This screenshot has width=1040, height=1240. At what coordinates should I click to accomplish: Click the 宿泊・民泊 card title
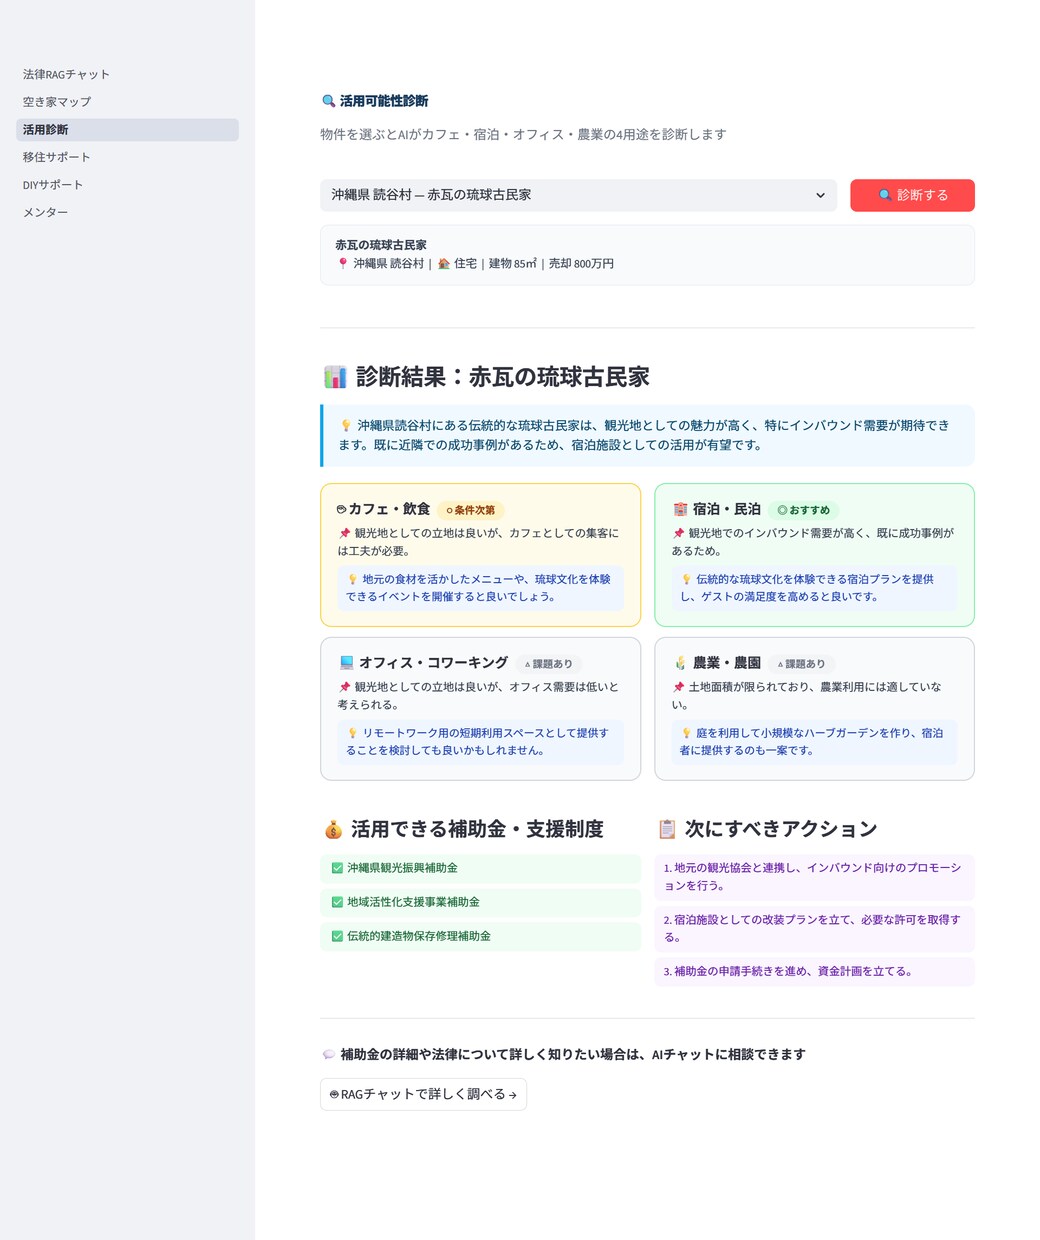pos(727,509)
